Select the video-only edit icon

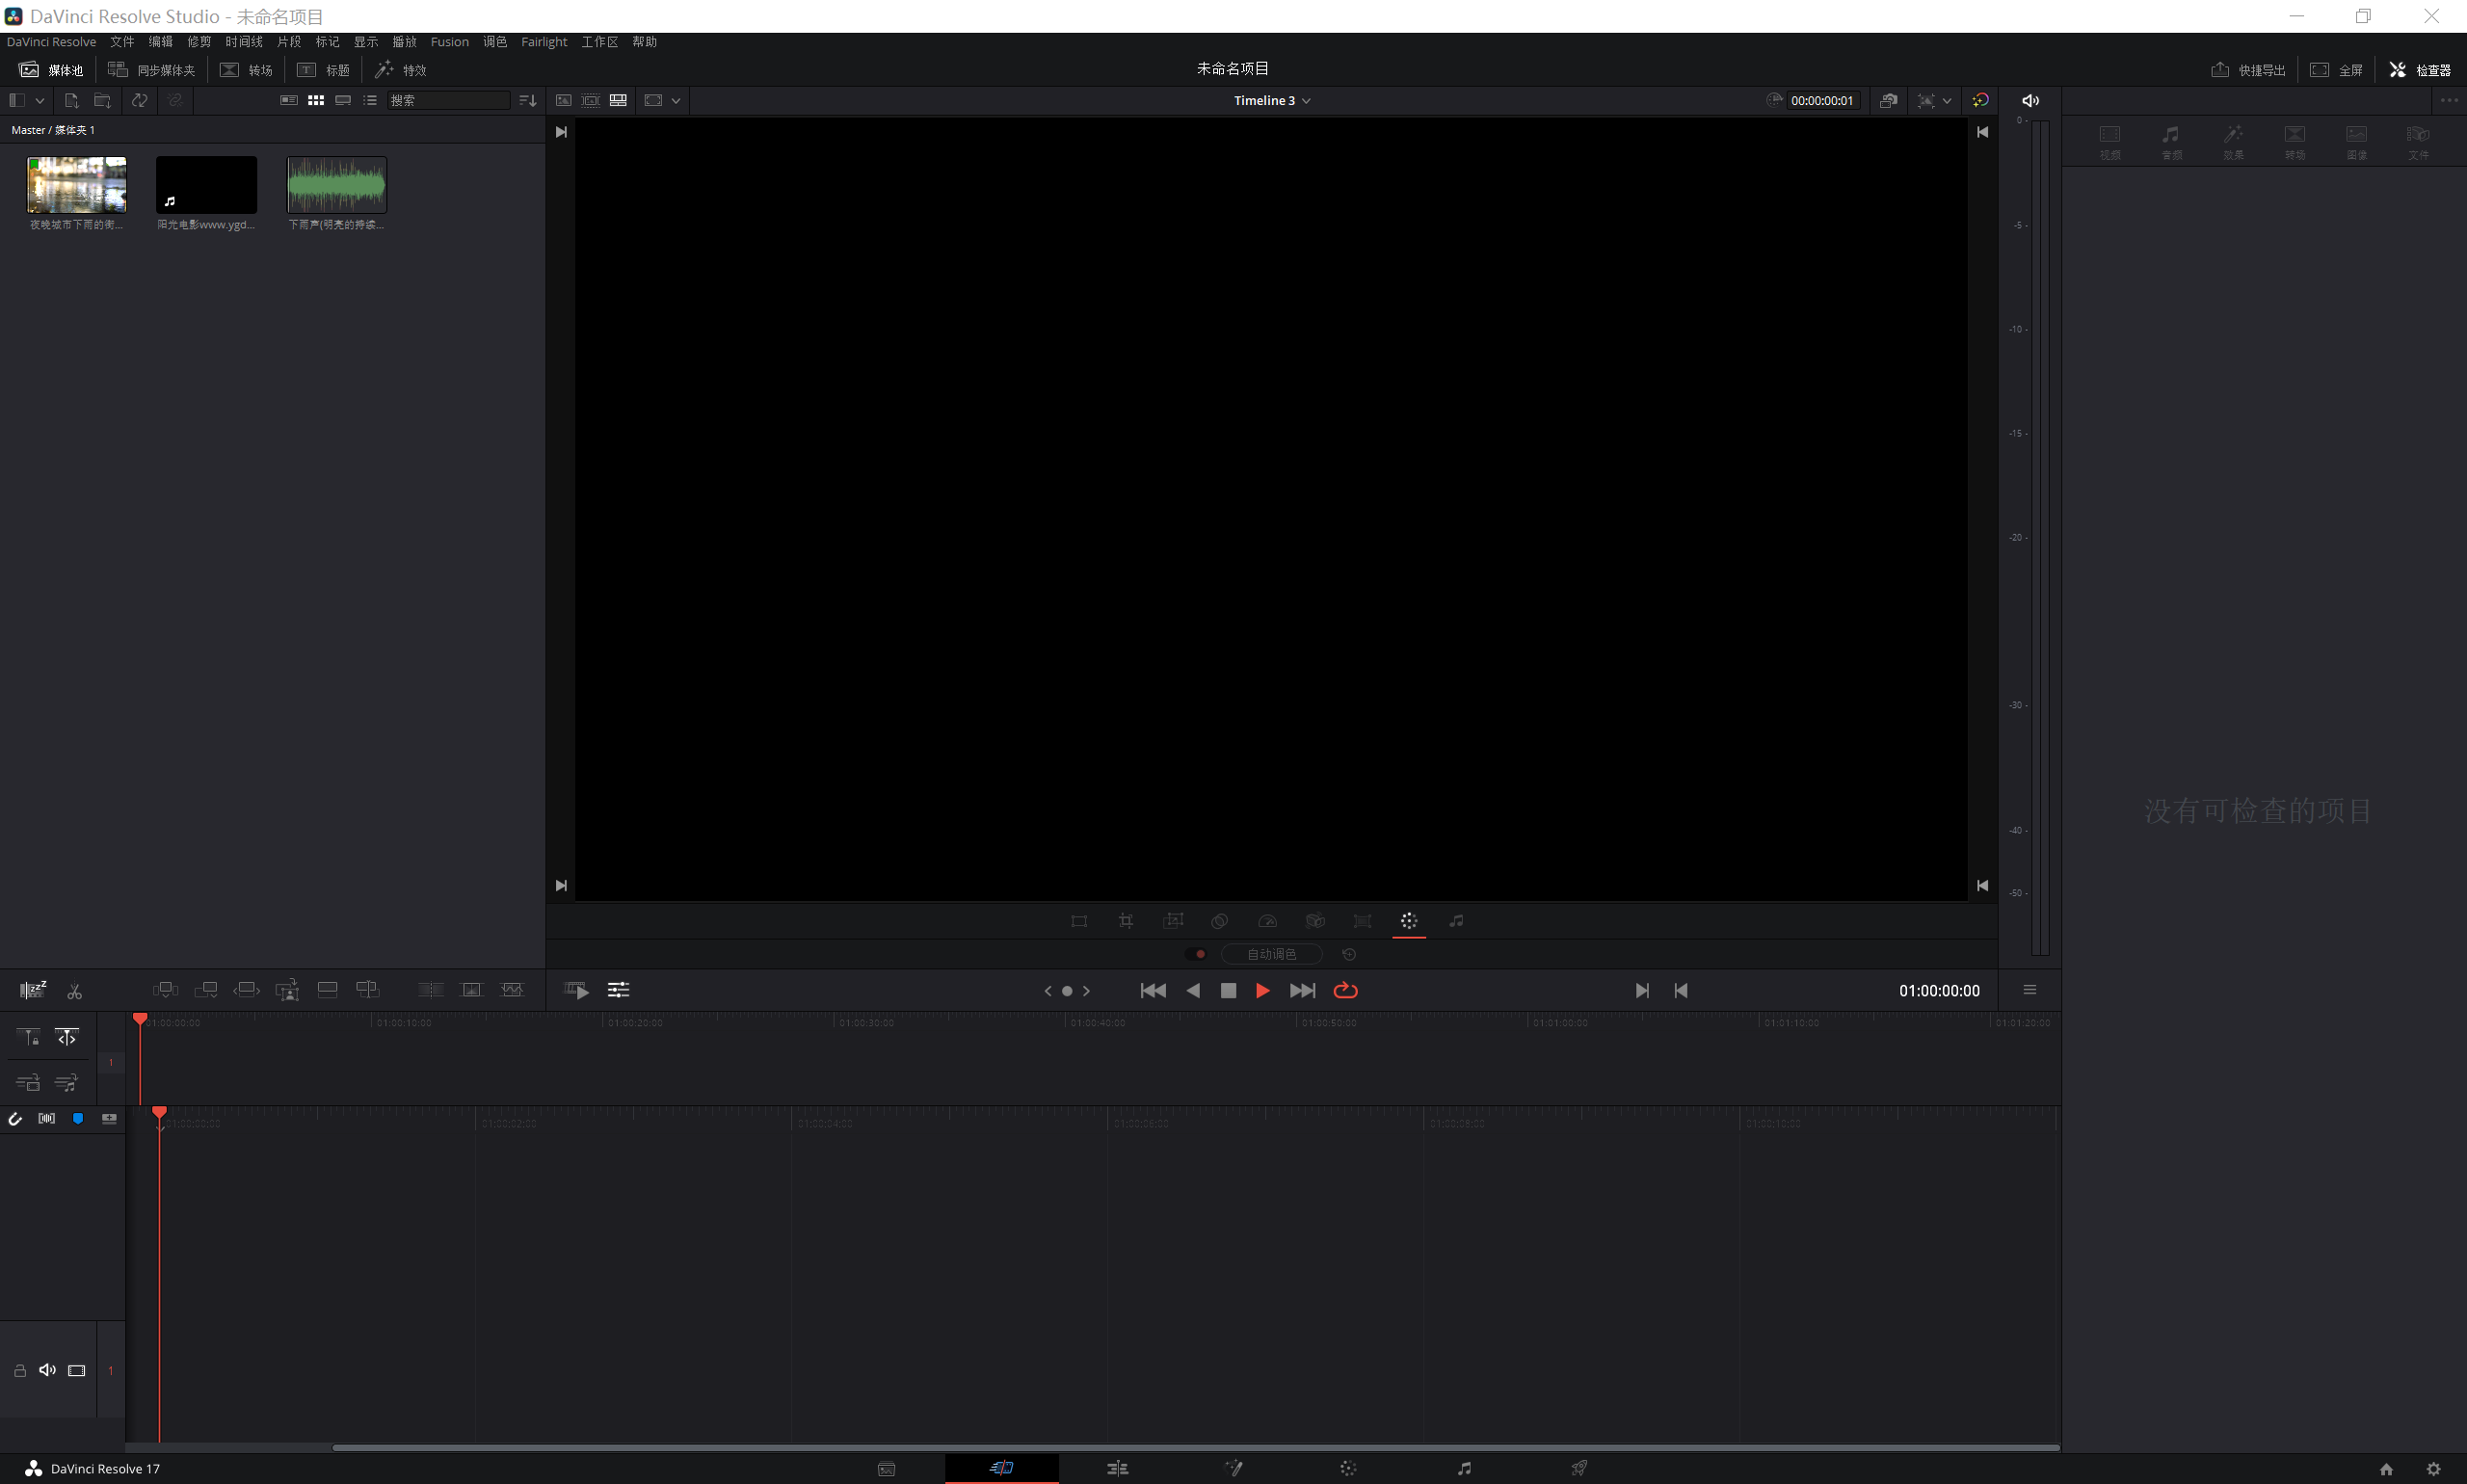(28, 1082)
